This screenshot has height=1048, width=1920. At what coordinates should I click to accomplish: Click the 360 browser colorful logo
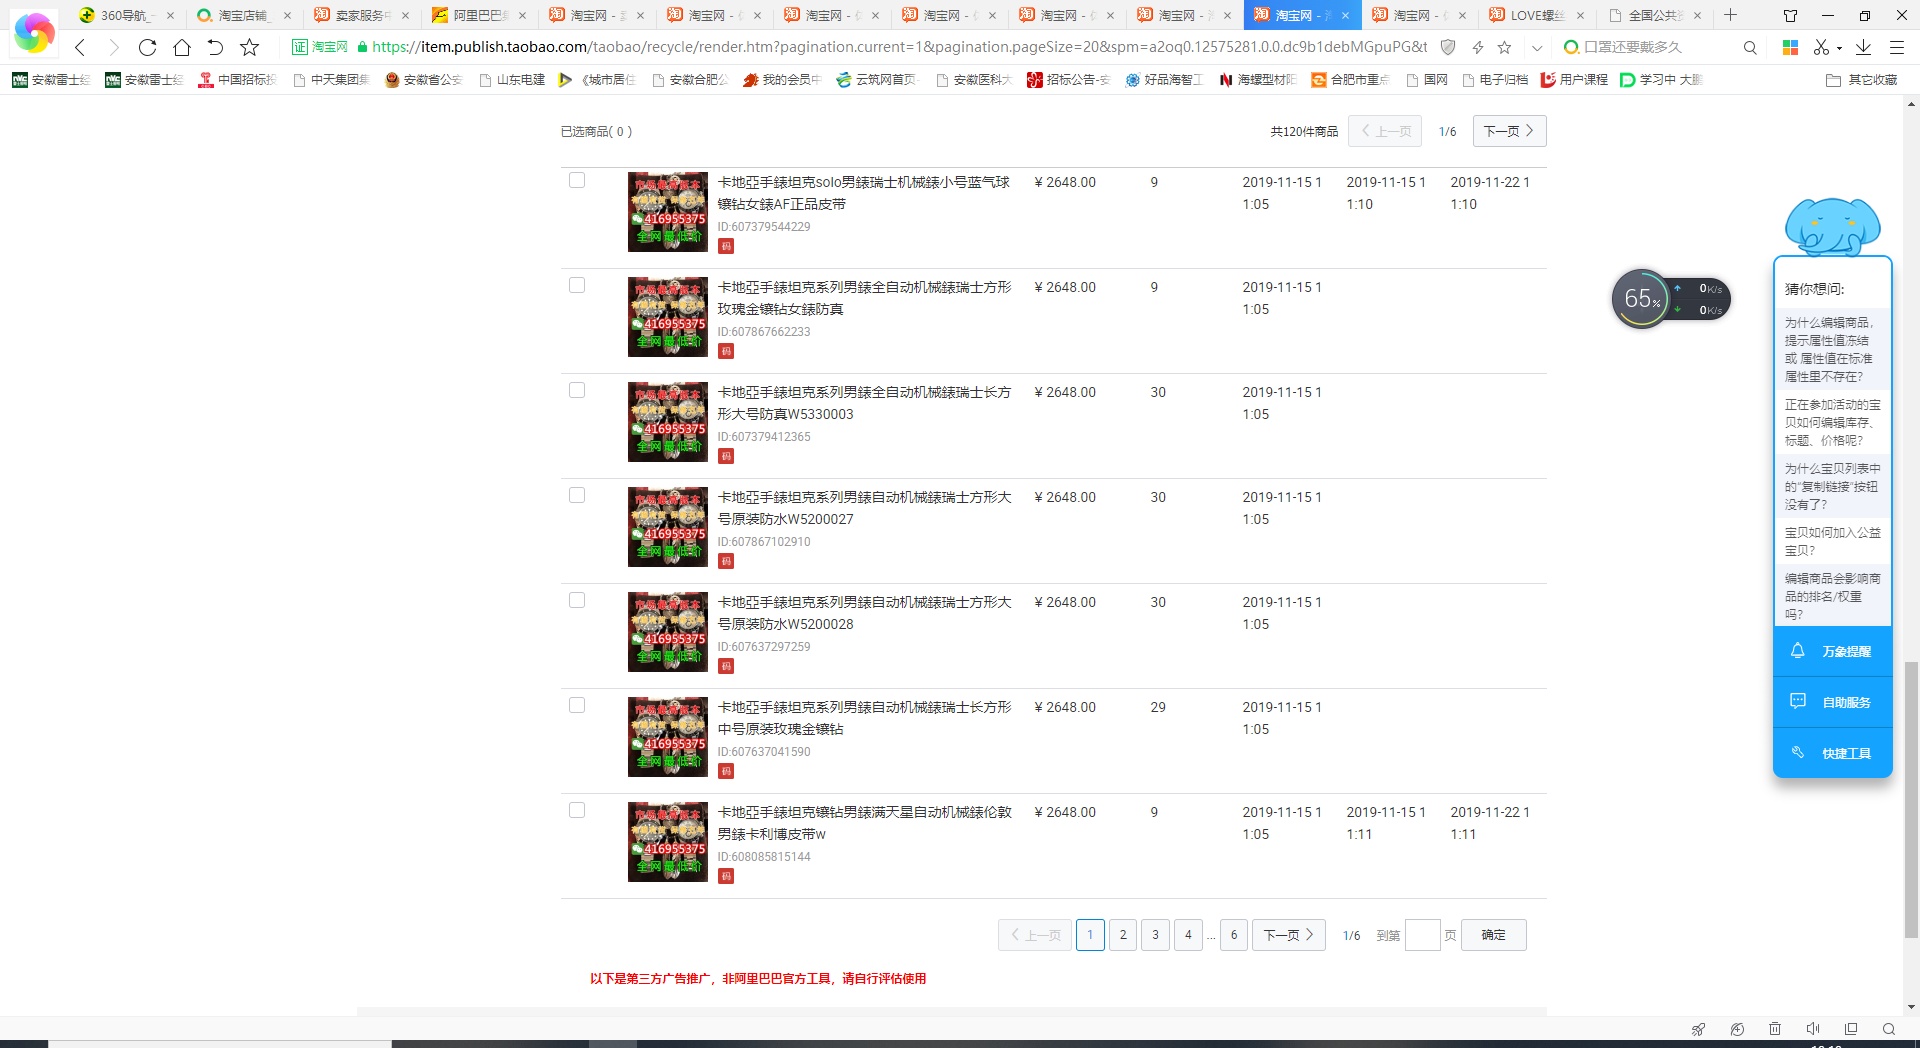tap(34, 33)
